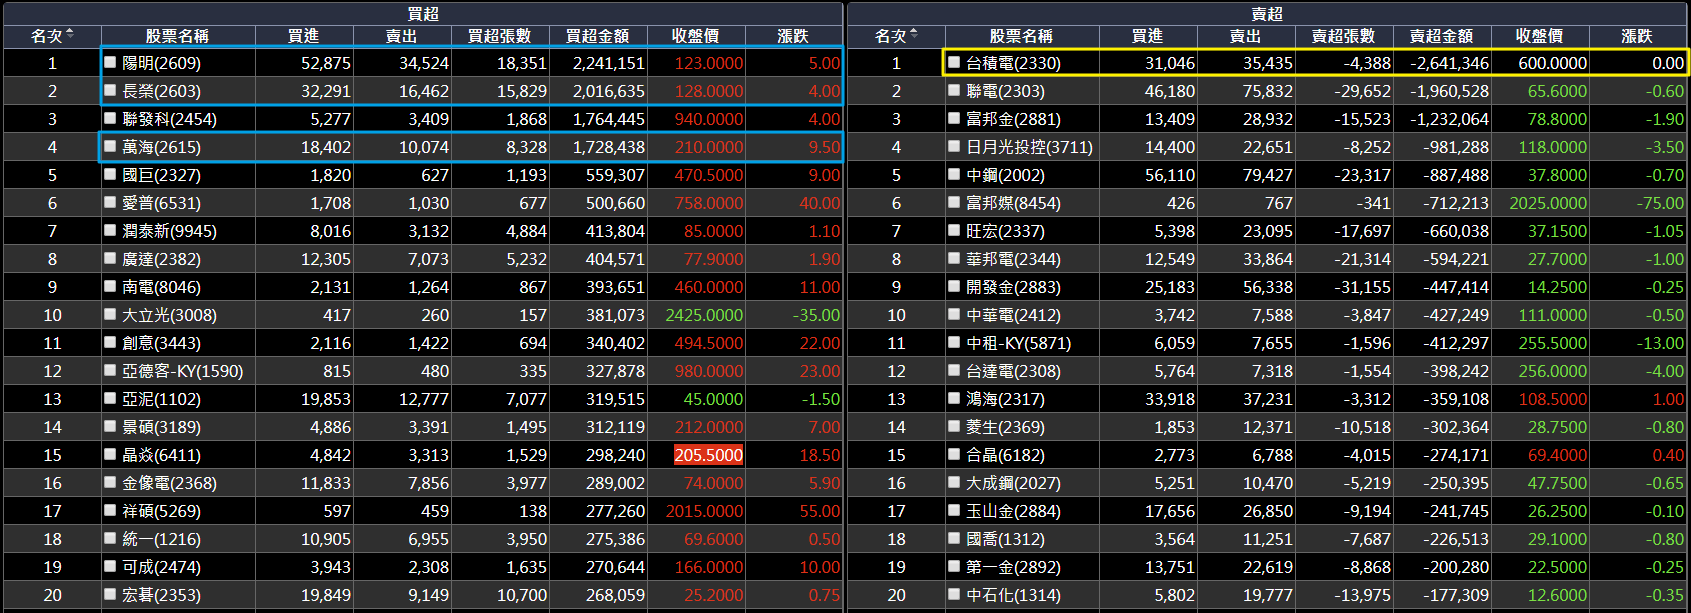This screenshot has height=613, width=1691.
Task: Click 買超張數 column header
Action: (x=500, y=36)
